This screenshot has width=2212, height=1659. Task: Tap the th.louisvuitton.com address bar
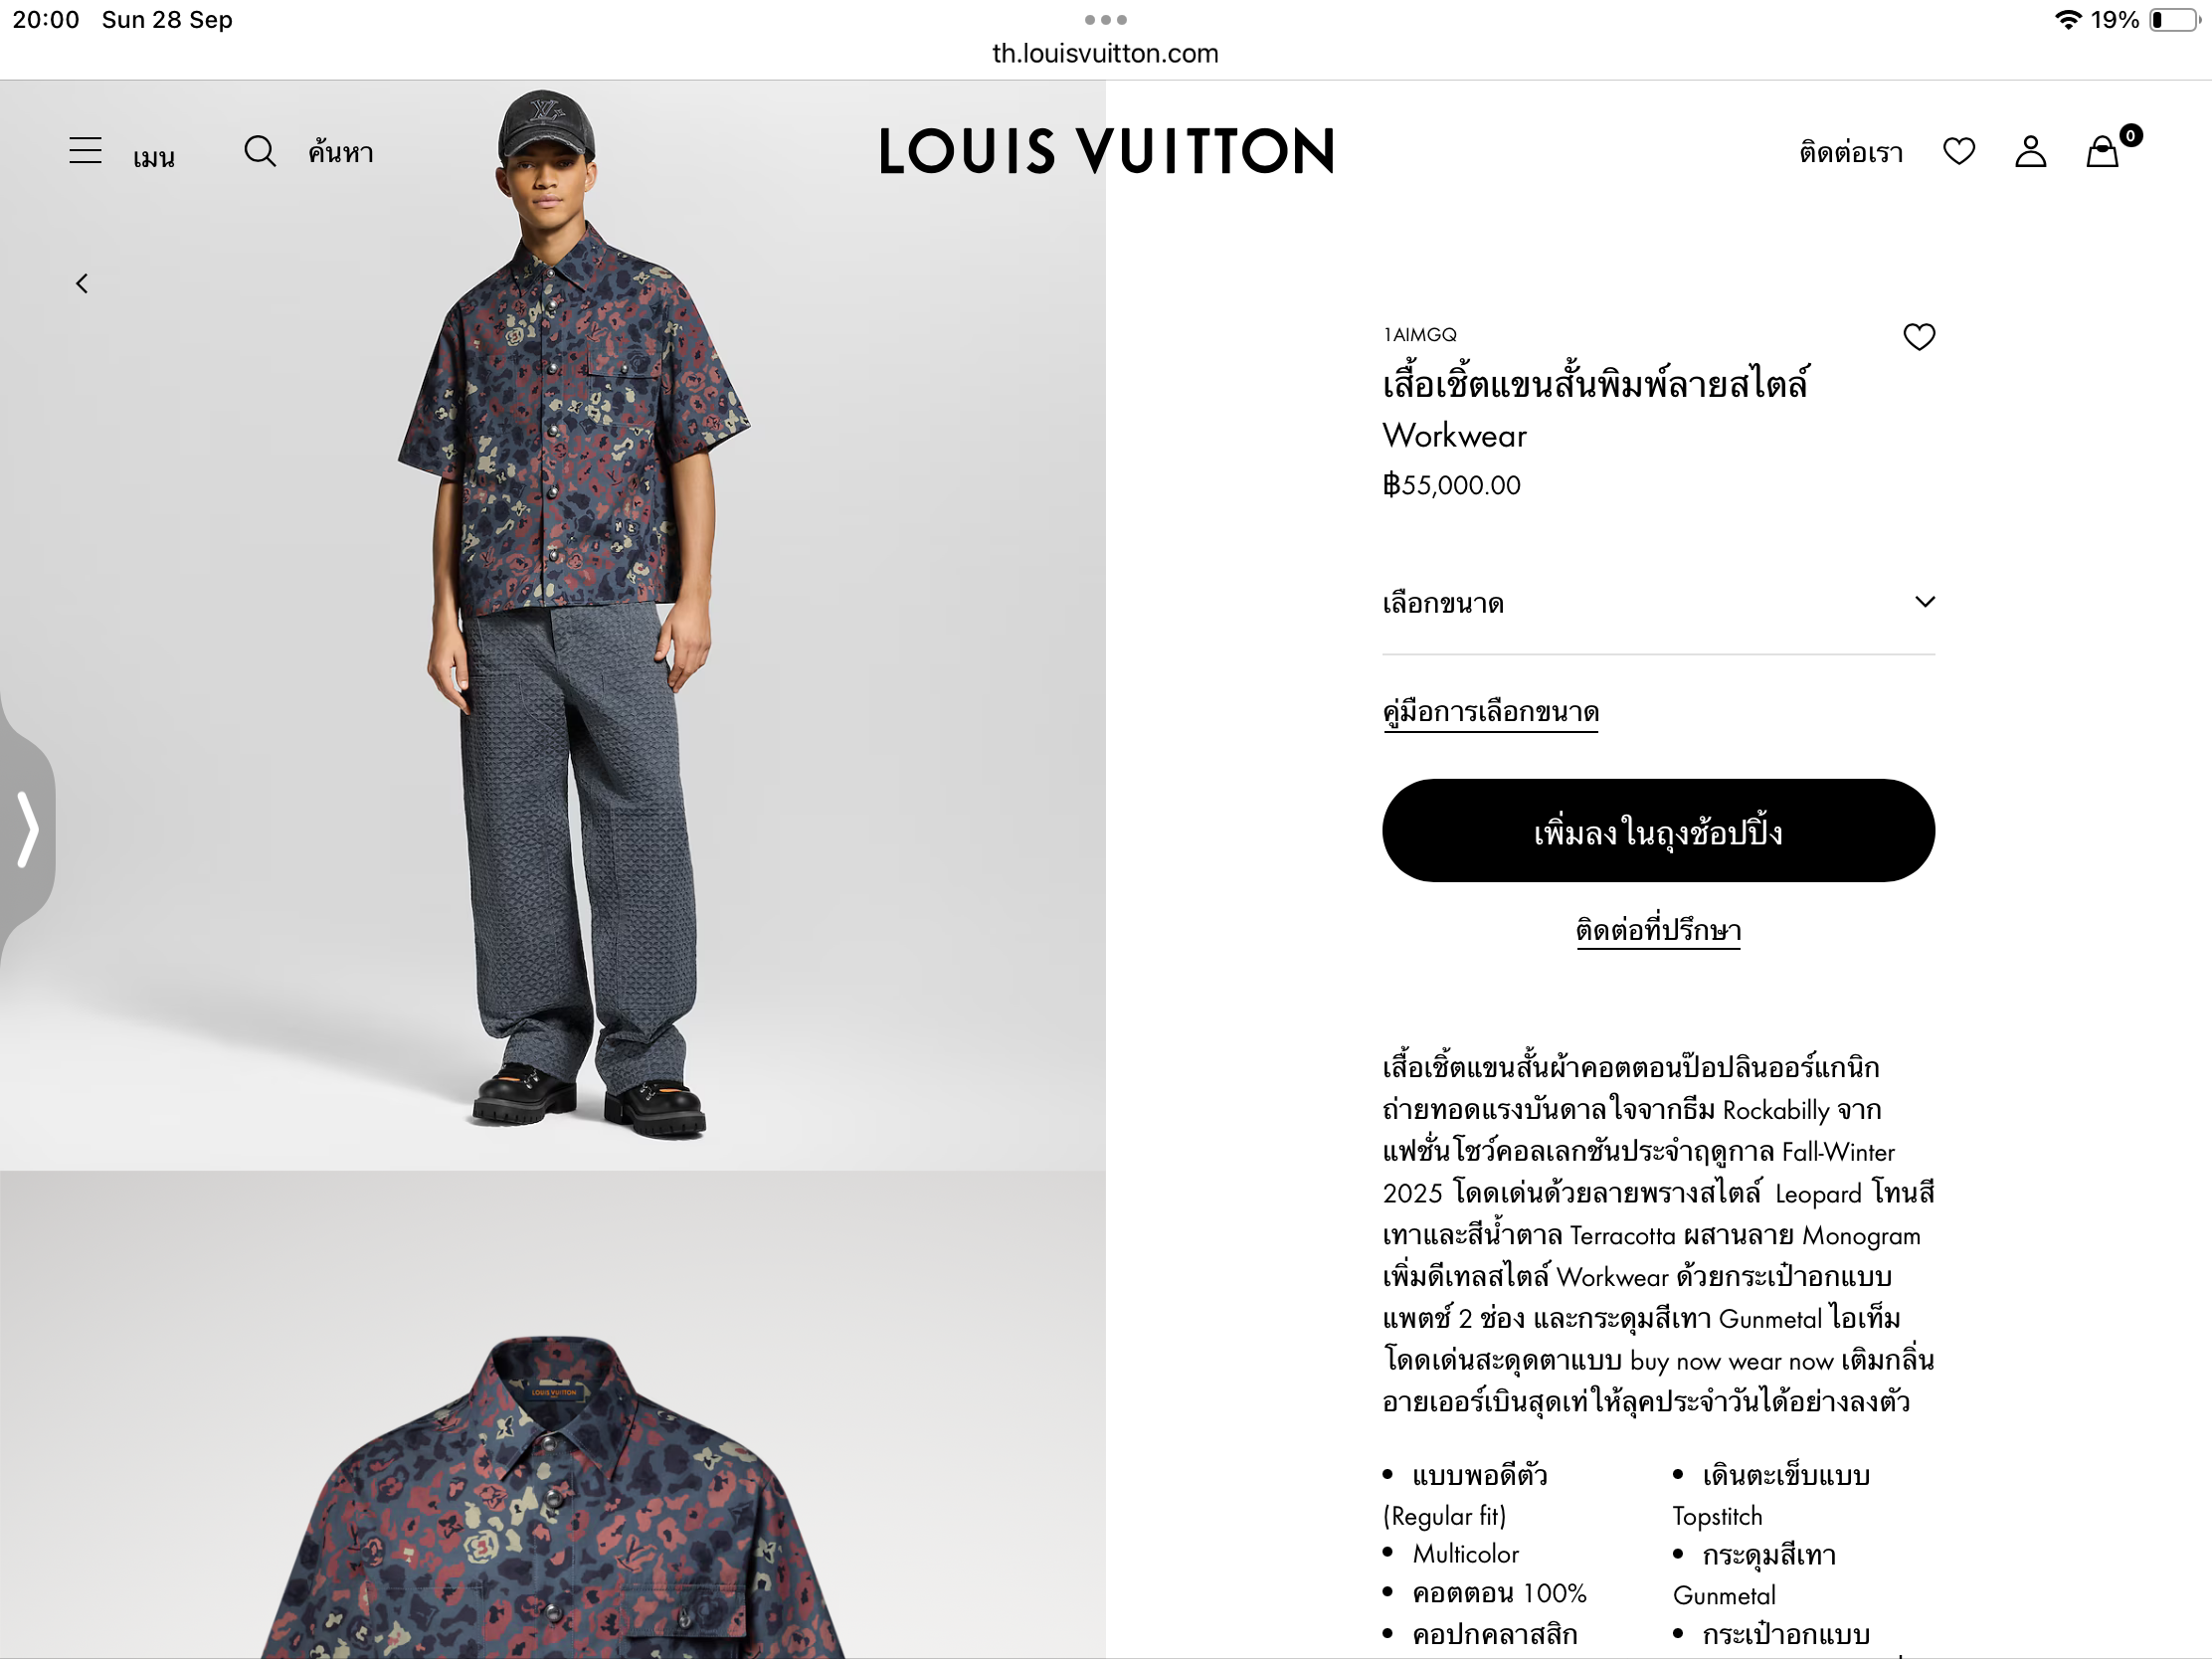point(1105,54)
